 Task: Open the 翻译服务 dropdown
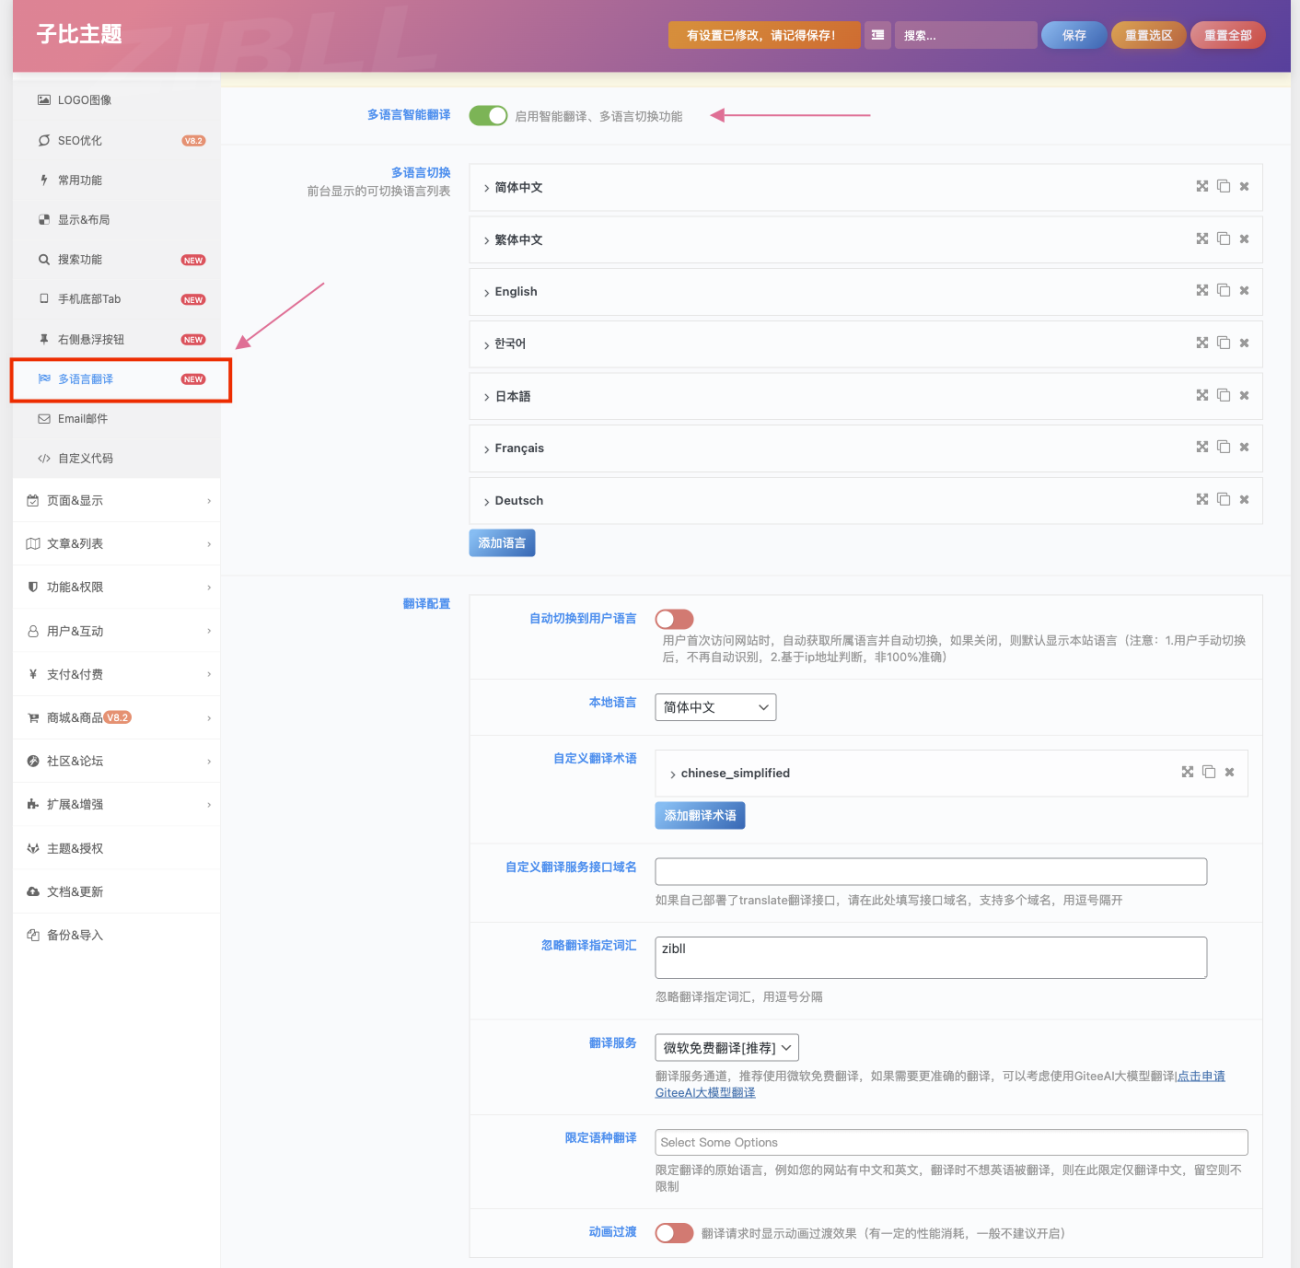727,1047
